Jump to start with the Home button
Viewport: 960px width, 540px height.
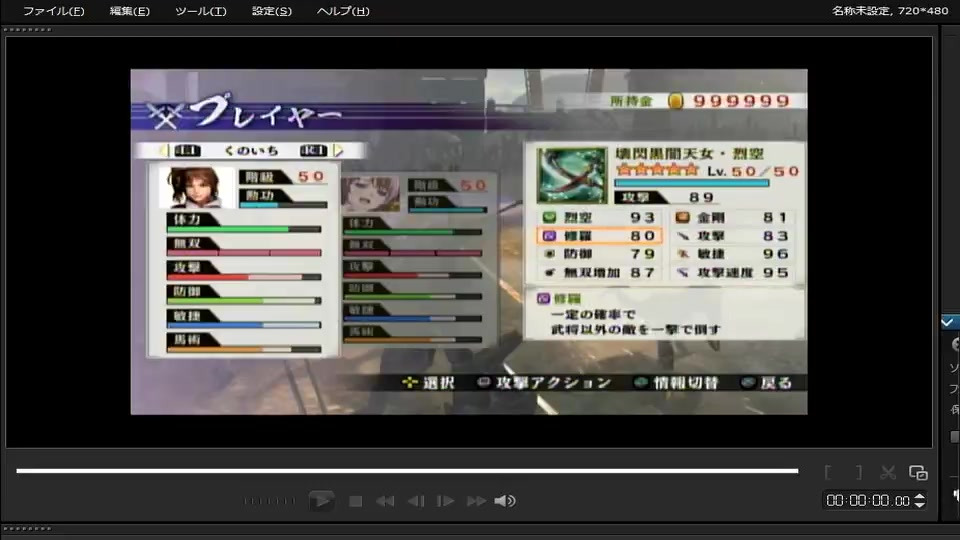click(384, 501)
